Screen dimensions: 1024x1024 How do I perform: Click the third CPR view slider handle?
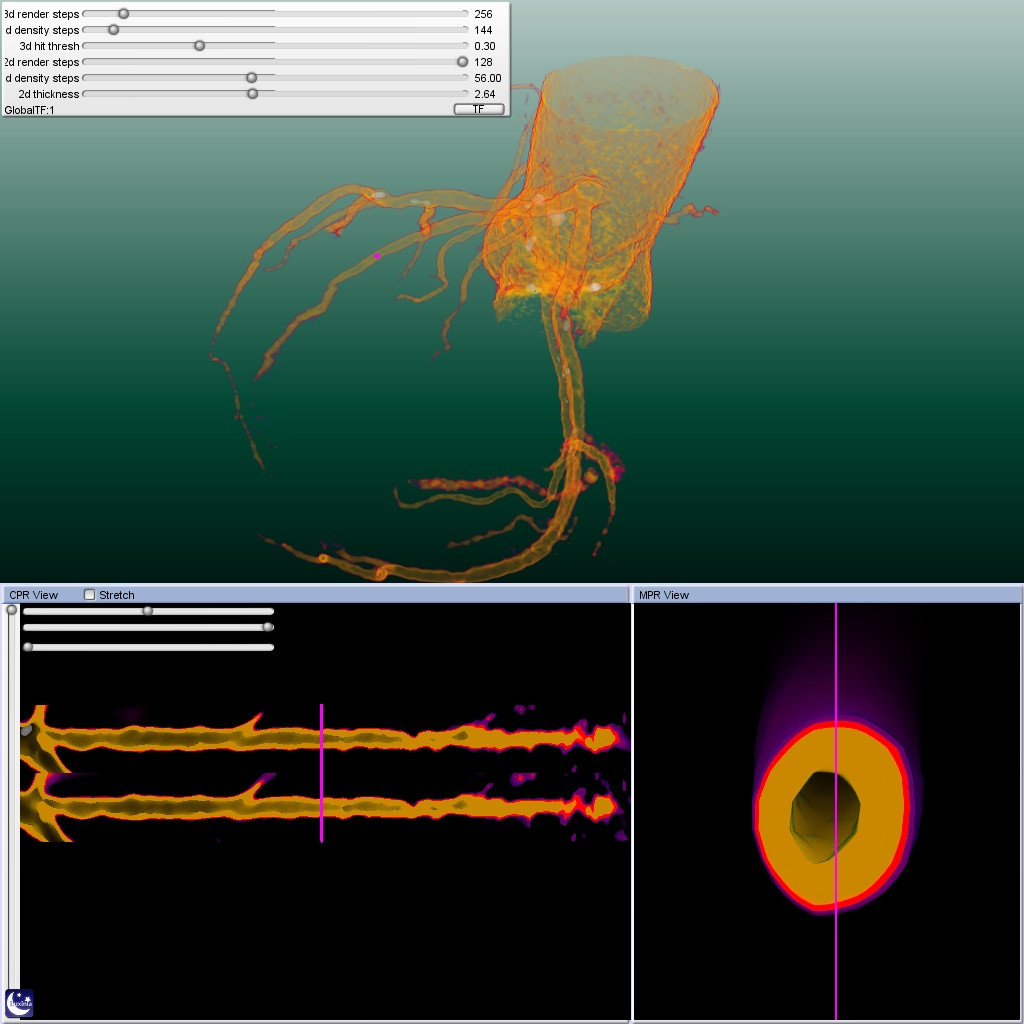(x=28, y=647)
